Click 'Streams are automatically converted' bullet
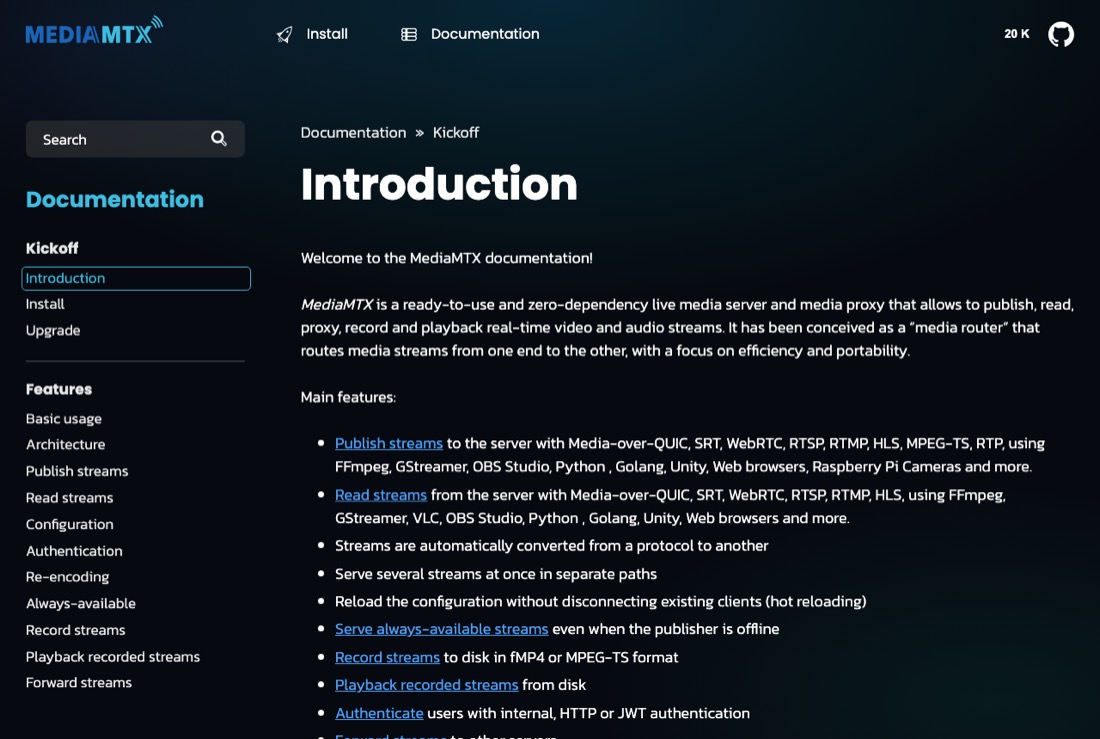Screen dimensions: 1100x739 [551, 546]
